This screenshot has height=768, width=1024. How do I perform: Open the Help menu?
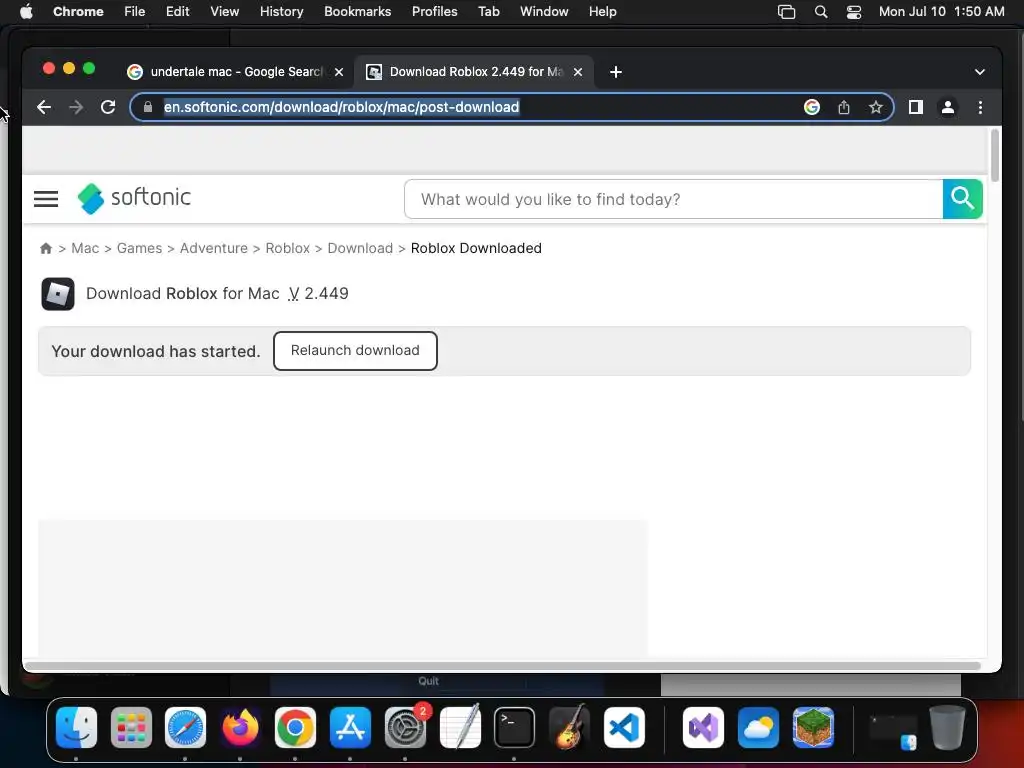(x=602, y=12)
